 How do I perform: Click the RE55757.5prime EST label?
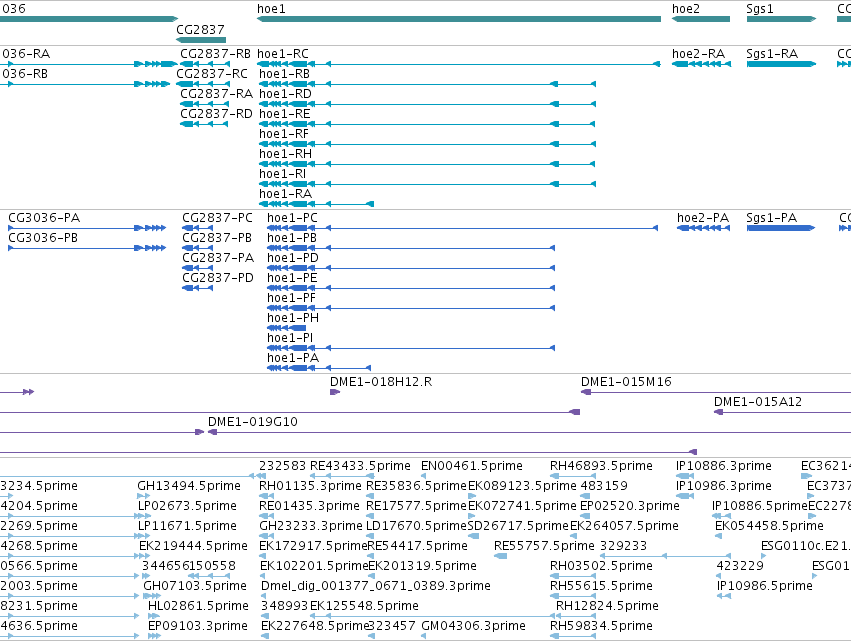point(544,546)
